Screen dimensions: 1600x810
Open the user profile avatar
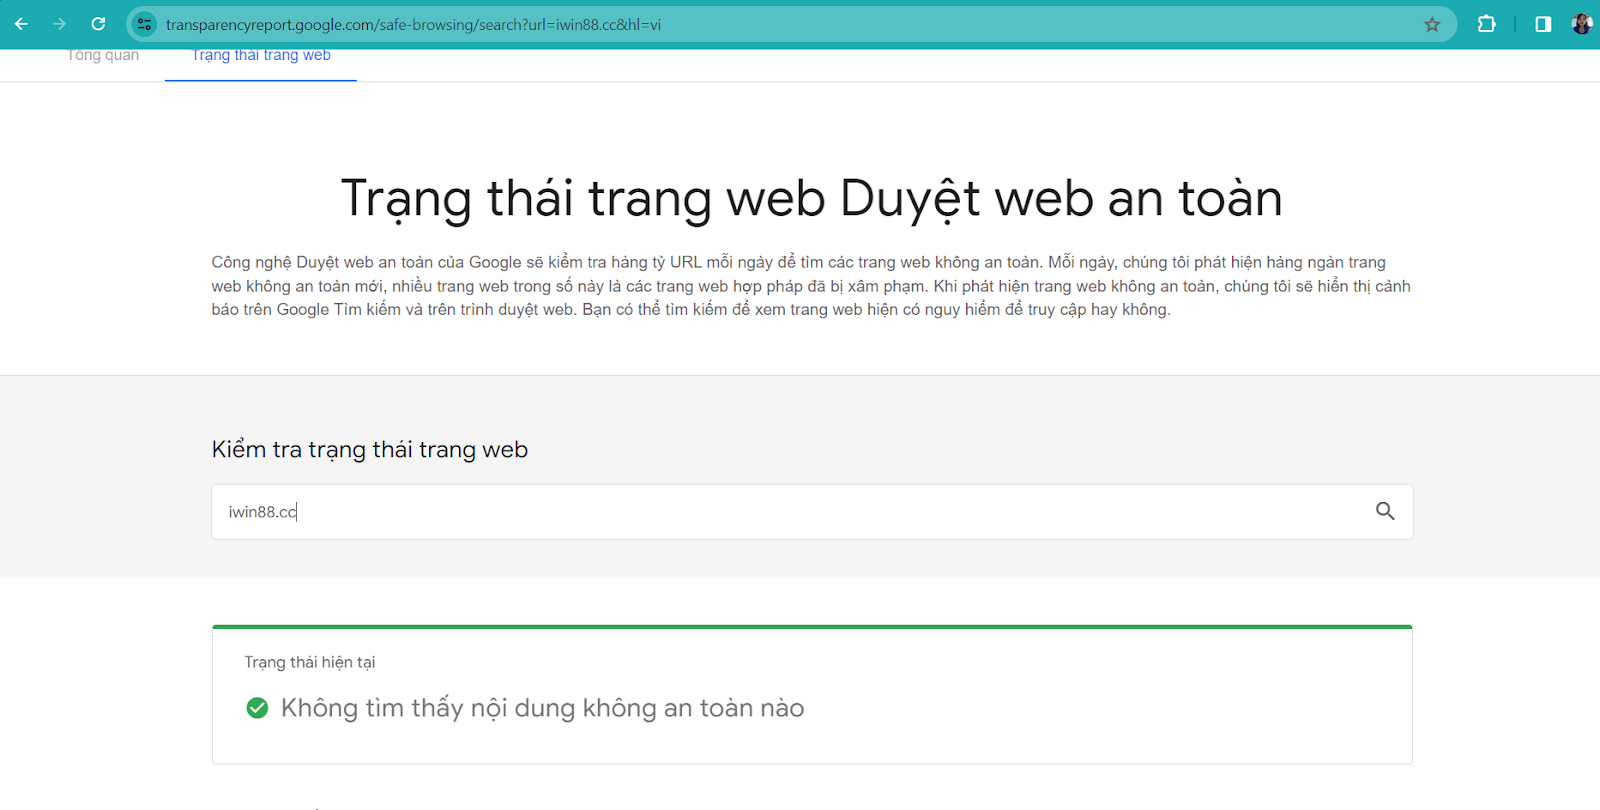pos(1582,24)
